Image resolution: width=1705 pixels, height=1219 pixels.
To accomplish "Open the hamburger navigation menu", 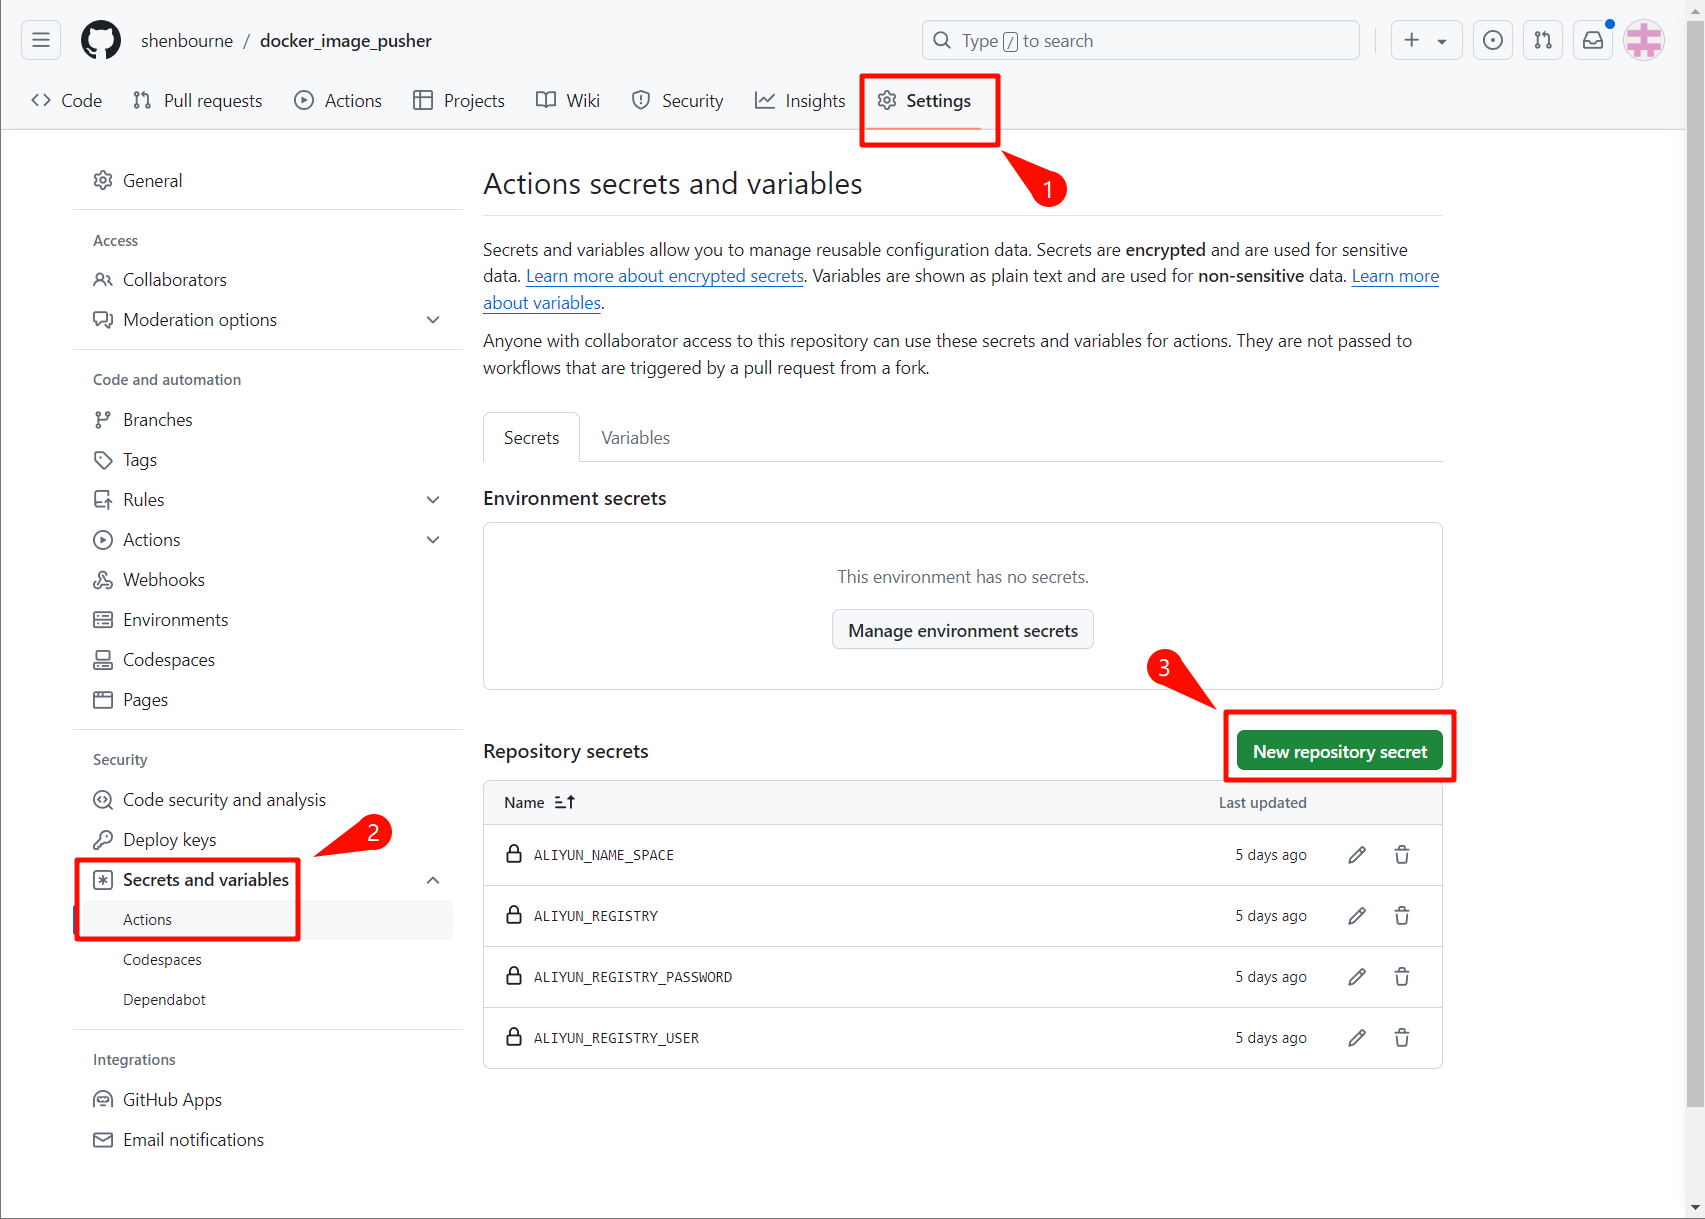I will pos(41,41).
